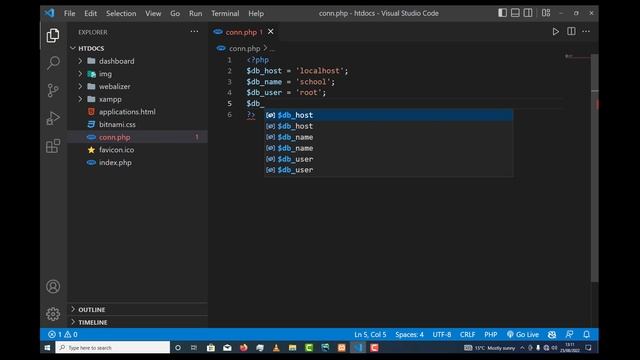Change end of line sequence CRLF
The height and width of the screenshot is (360, 640).
(467, 334)
